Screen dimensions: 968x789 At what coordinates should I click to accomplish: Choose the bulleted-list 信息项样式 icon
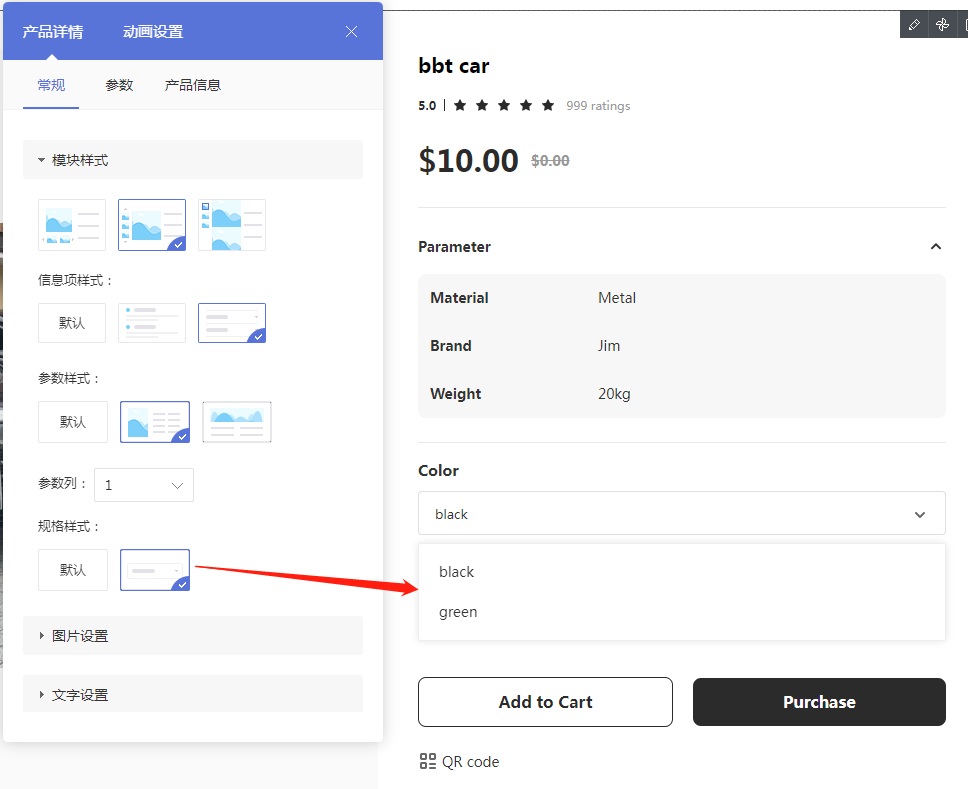152,323
